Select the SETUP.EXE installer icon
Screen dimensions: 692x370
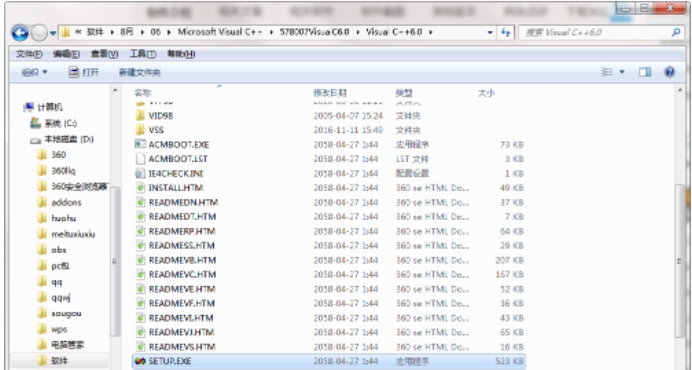click(x=140, y=361)
